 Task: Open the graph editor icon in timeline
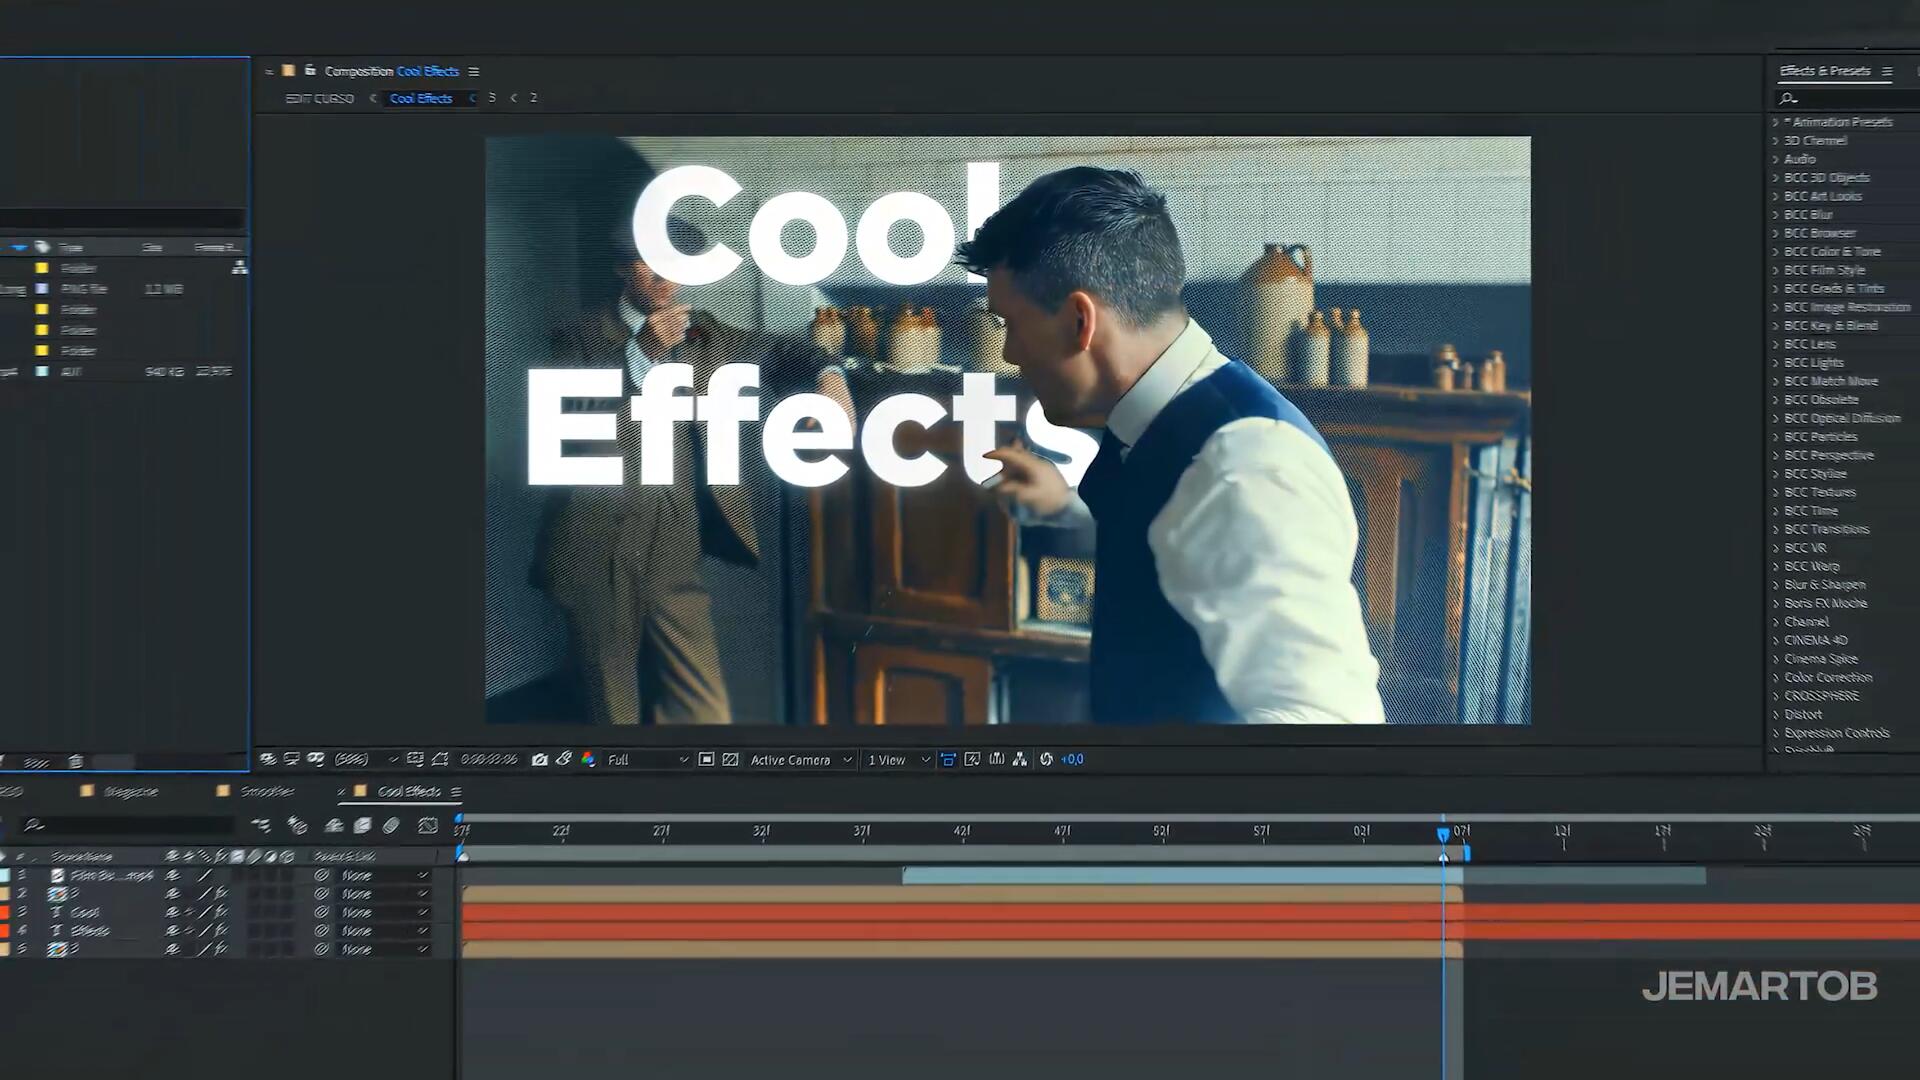(428, 826)
